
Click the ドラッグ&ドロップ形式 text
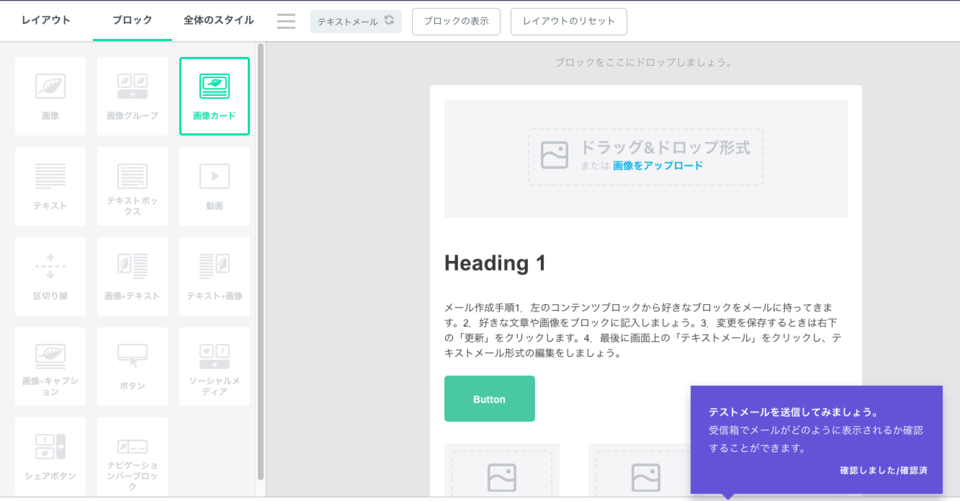click(665, 148)
